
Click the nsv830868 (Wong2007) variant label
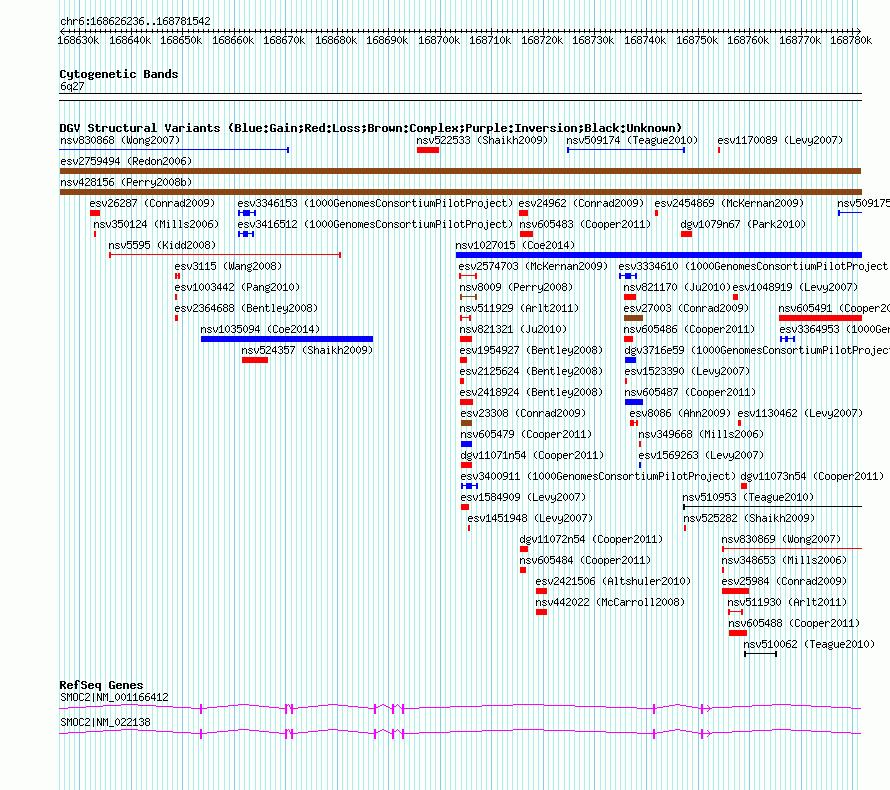[x=120, y=140]
